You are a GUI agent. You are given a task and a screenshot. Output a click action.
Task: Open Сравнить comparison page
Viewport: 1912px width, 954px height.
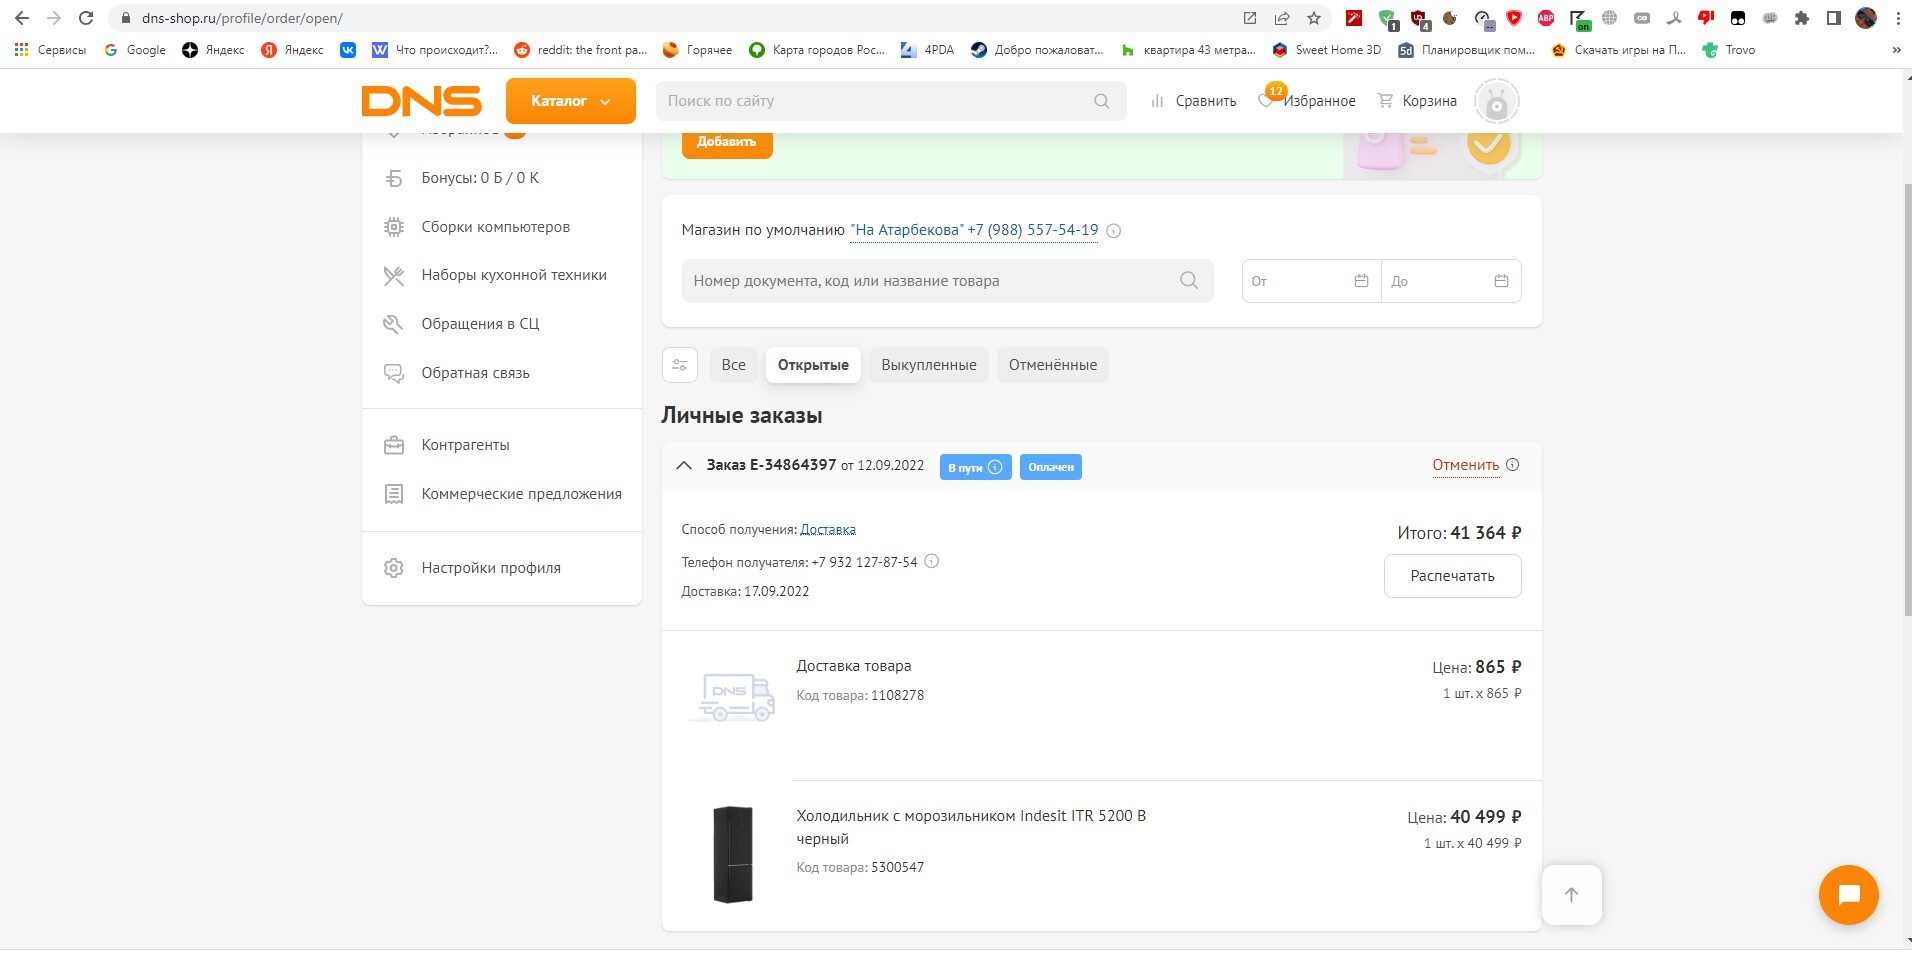[1193, 101]
